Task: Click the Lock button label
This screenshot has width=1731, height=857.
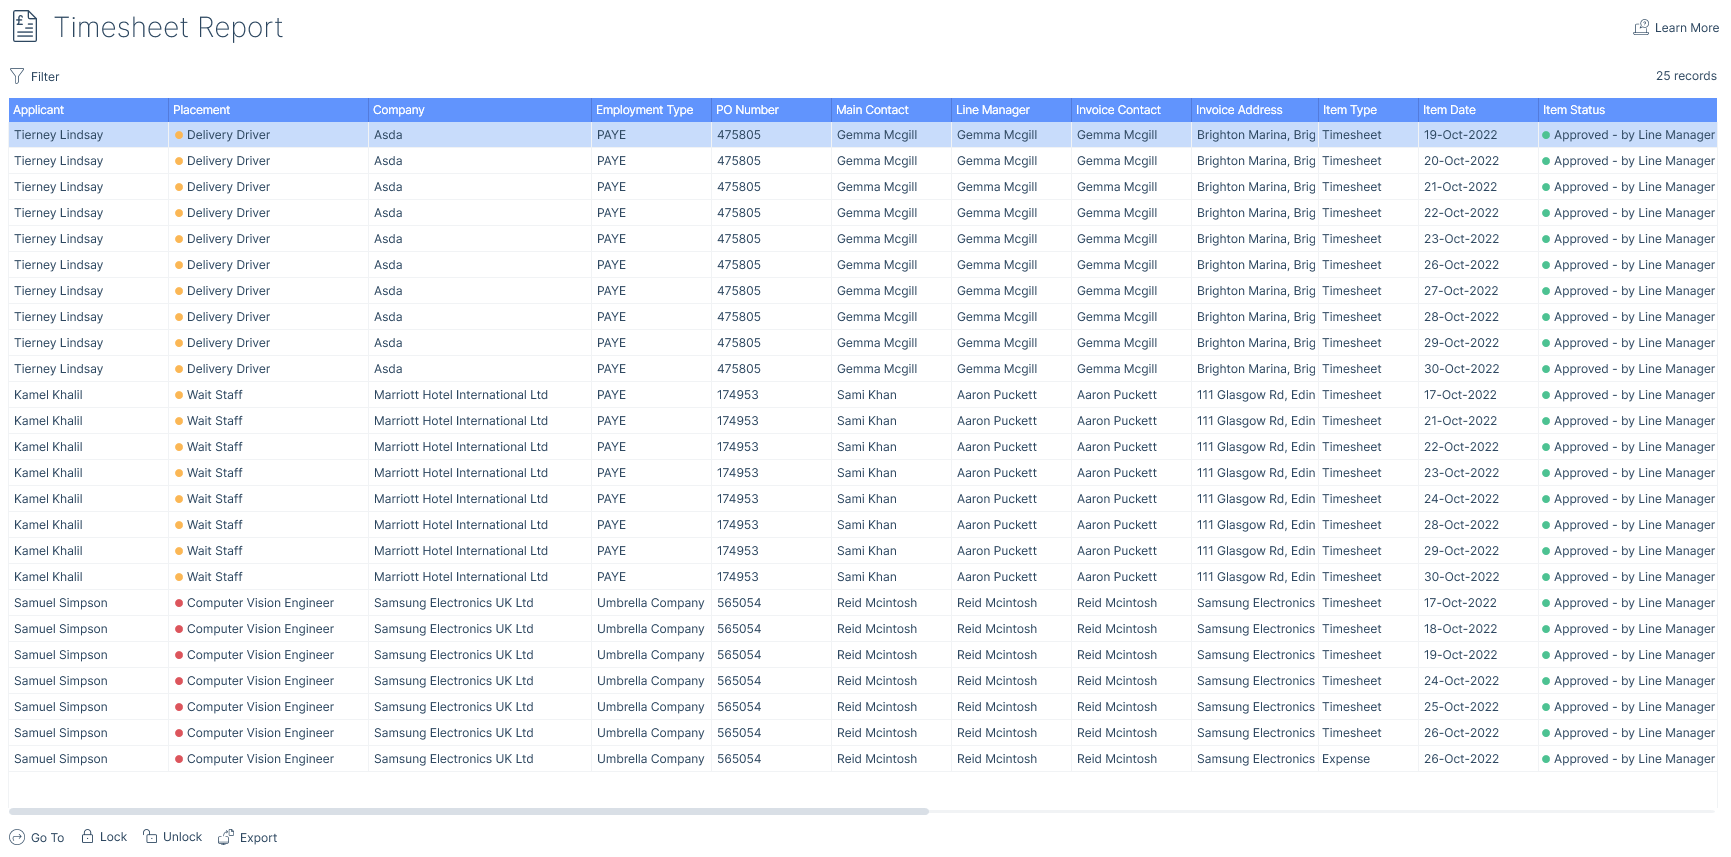Action: pyautogui.click(x=113, y=837)
